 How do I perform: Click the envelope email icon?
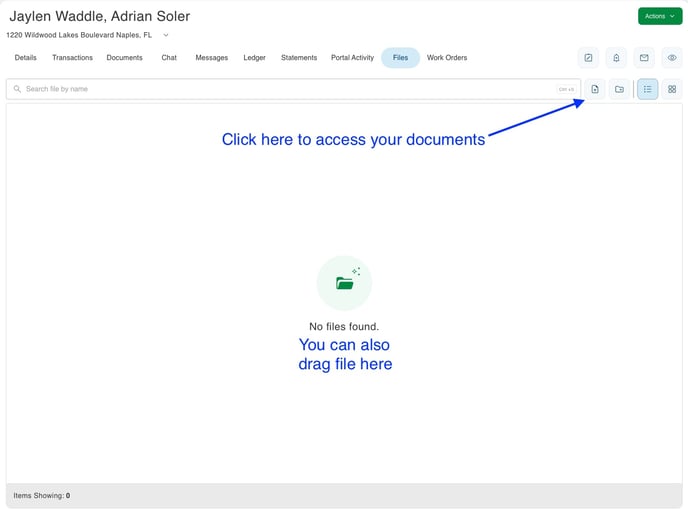point(644,58)
